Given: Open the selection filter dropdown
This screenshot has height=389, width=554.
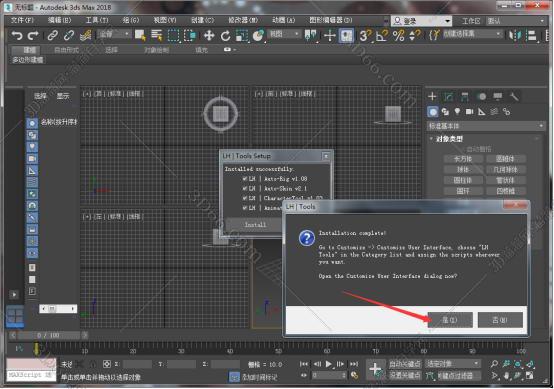Looking at the screenshot, I should click(x=114, y=34).
